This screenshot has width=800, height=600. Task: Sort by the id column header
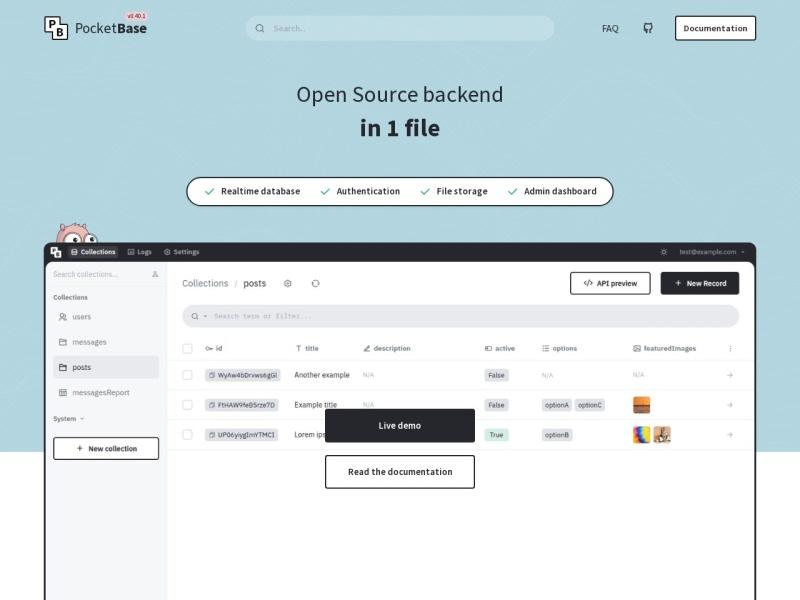pos(214,348)
